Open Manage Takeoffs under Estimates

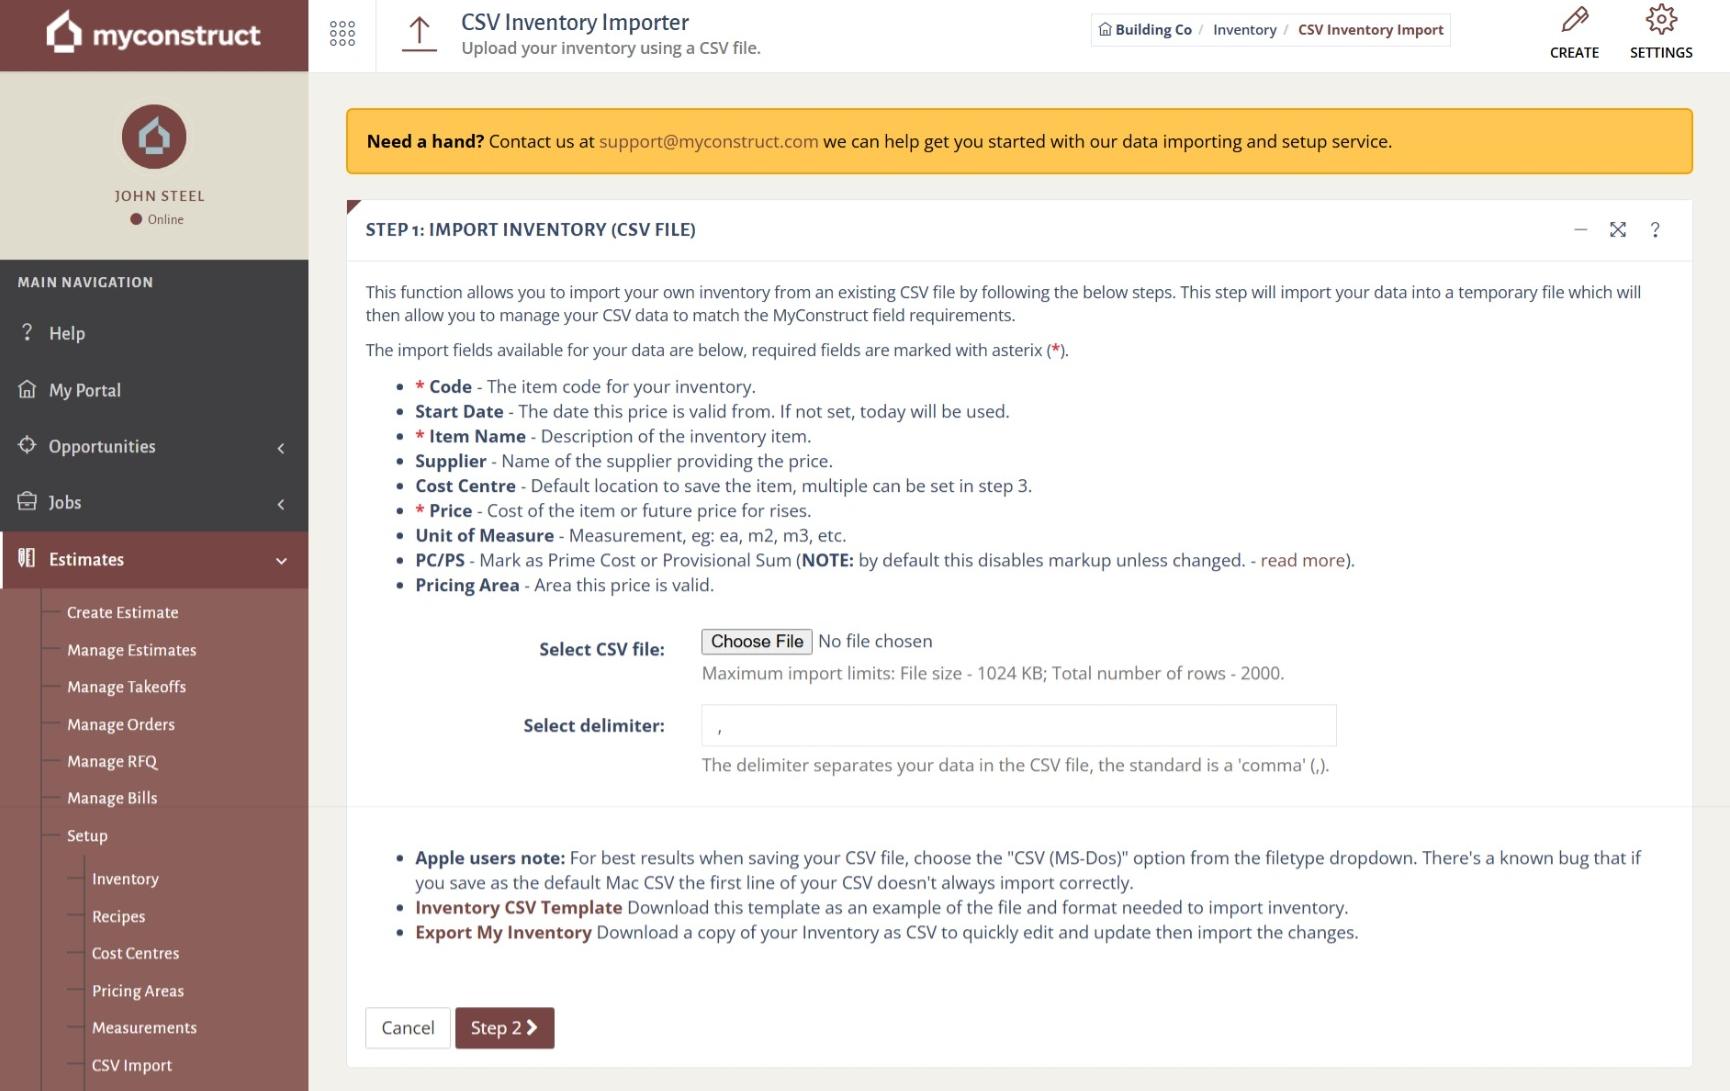pos(126,687)
